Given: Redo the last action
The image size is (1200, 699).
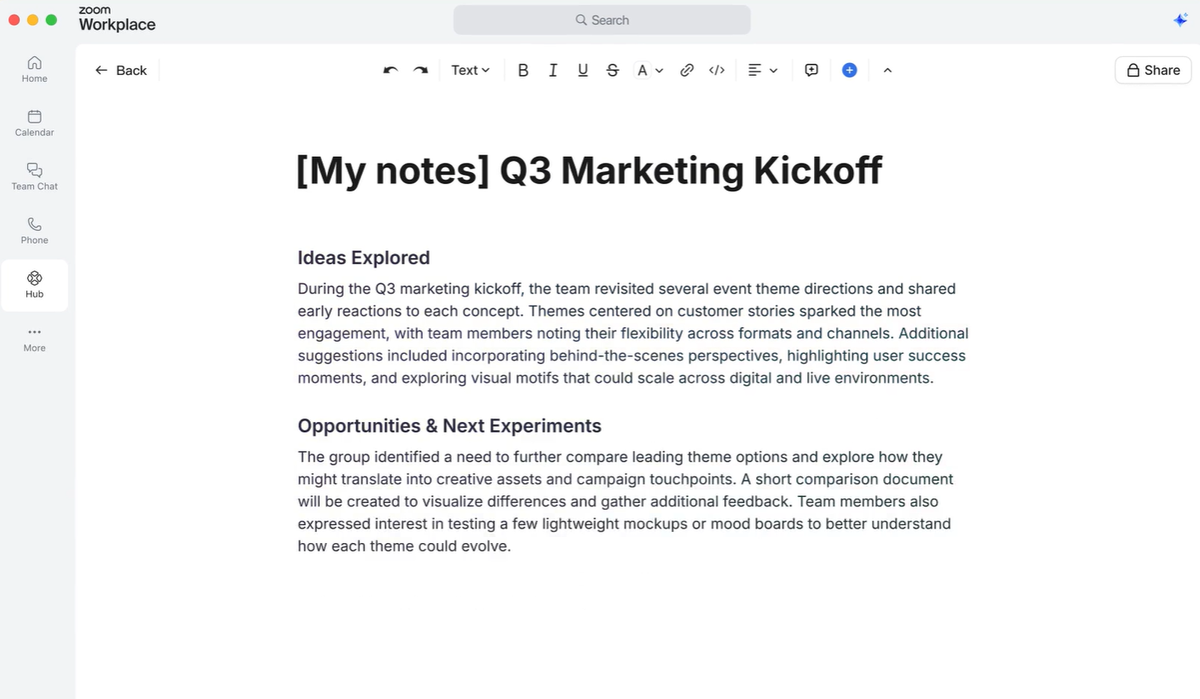Looking at the screenshot, I should [421, 70].
